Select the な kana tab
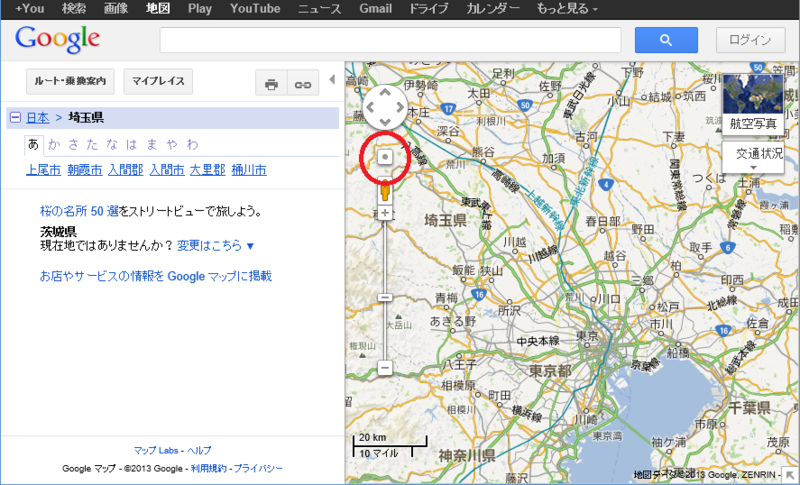Image resolution: width=800 pixels, height=485 pixels. 112,145
